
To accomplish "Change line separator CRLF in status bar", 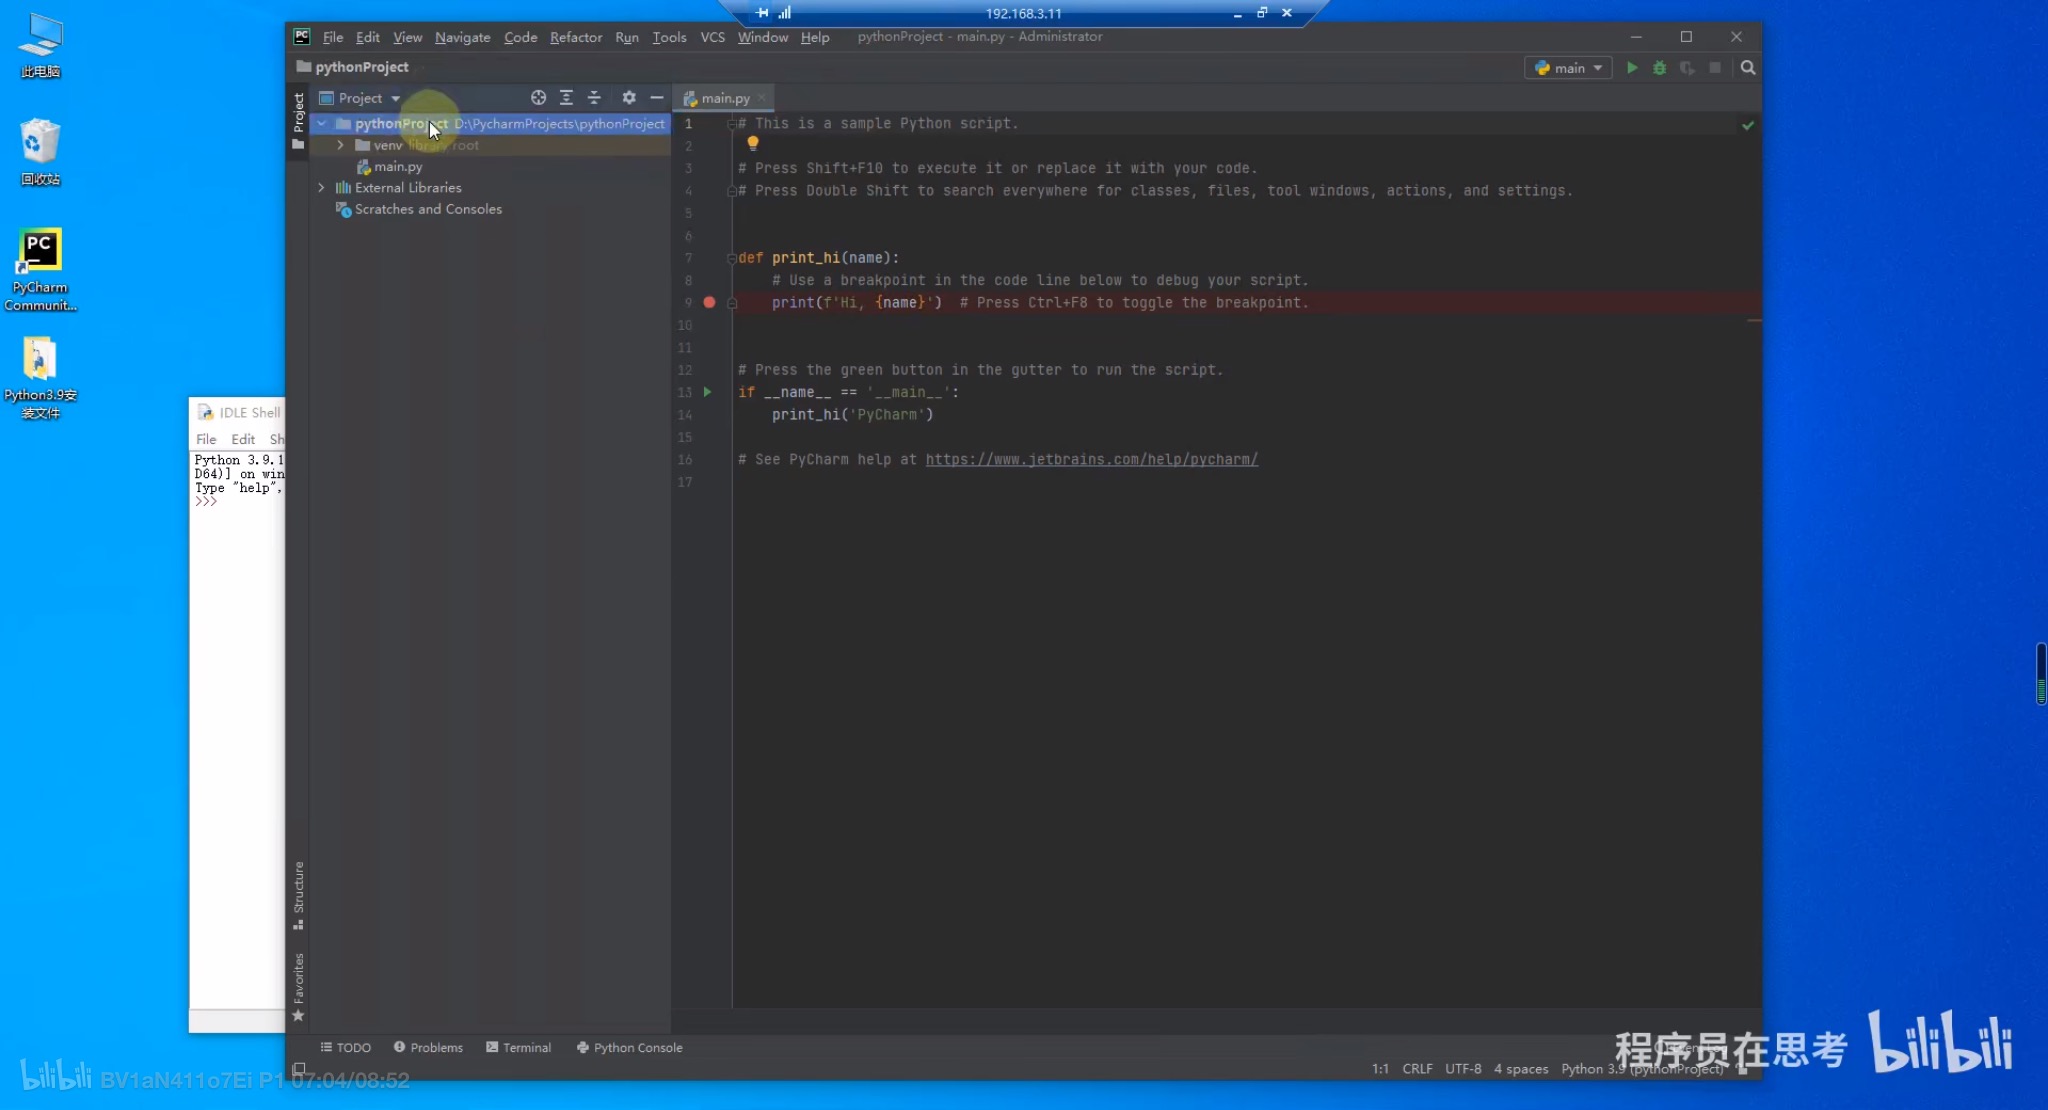I will 1417,1069.
